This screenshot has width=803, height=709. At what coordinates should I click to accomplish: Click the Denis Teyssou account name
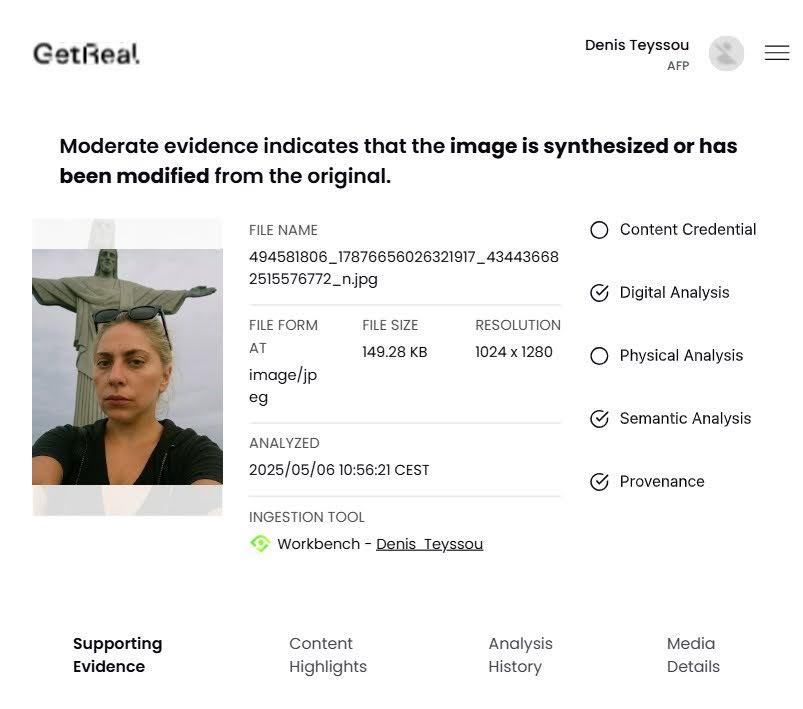click(x=636, y=45)
